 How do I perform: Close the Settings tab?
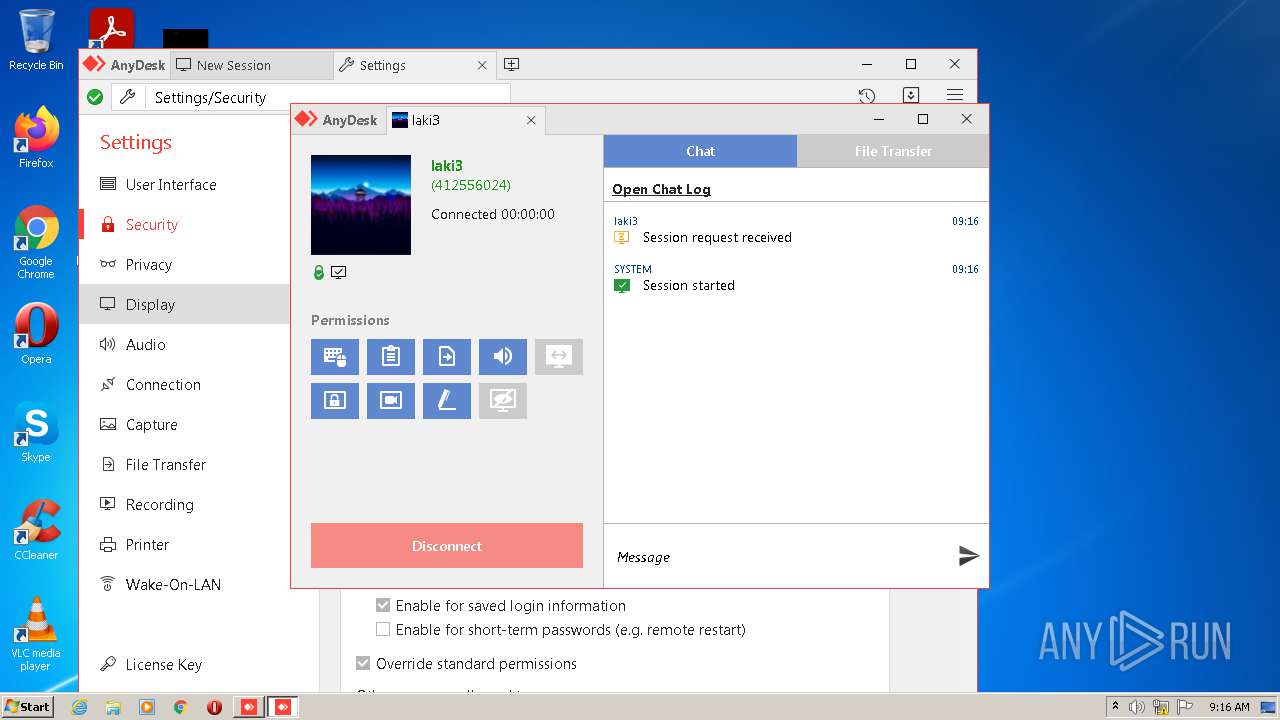pos(482,65)
